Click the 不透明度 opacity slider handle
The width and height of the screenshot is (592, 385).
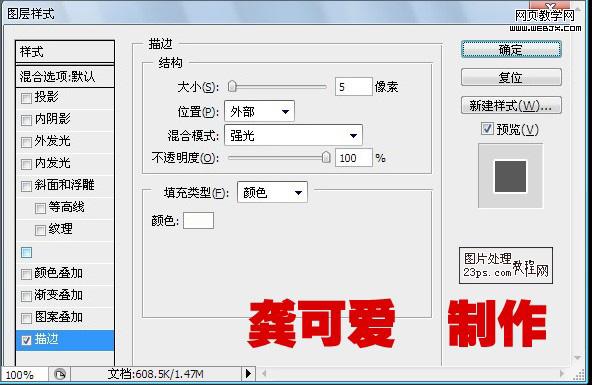(326, 157)
